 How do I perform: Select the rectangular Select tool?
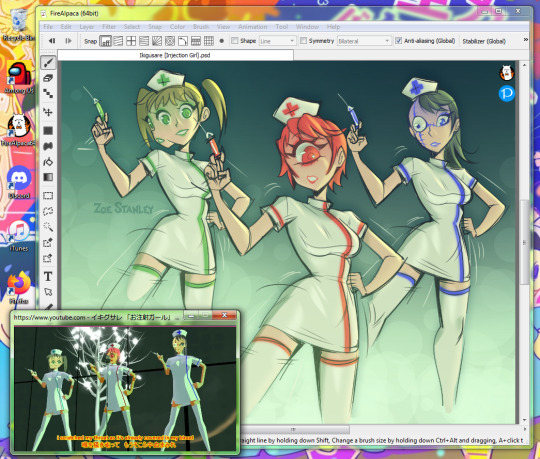(48, 196)
